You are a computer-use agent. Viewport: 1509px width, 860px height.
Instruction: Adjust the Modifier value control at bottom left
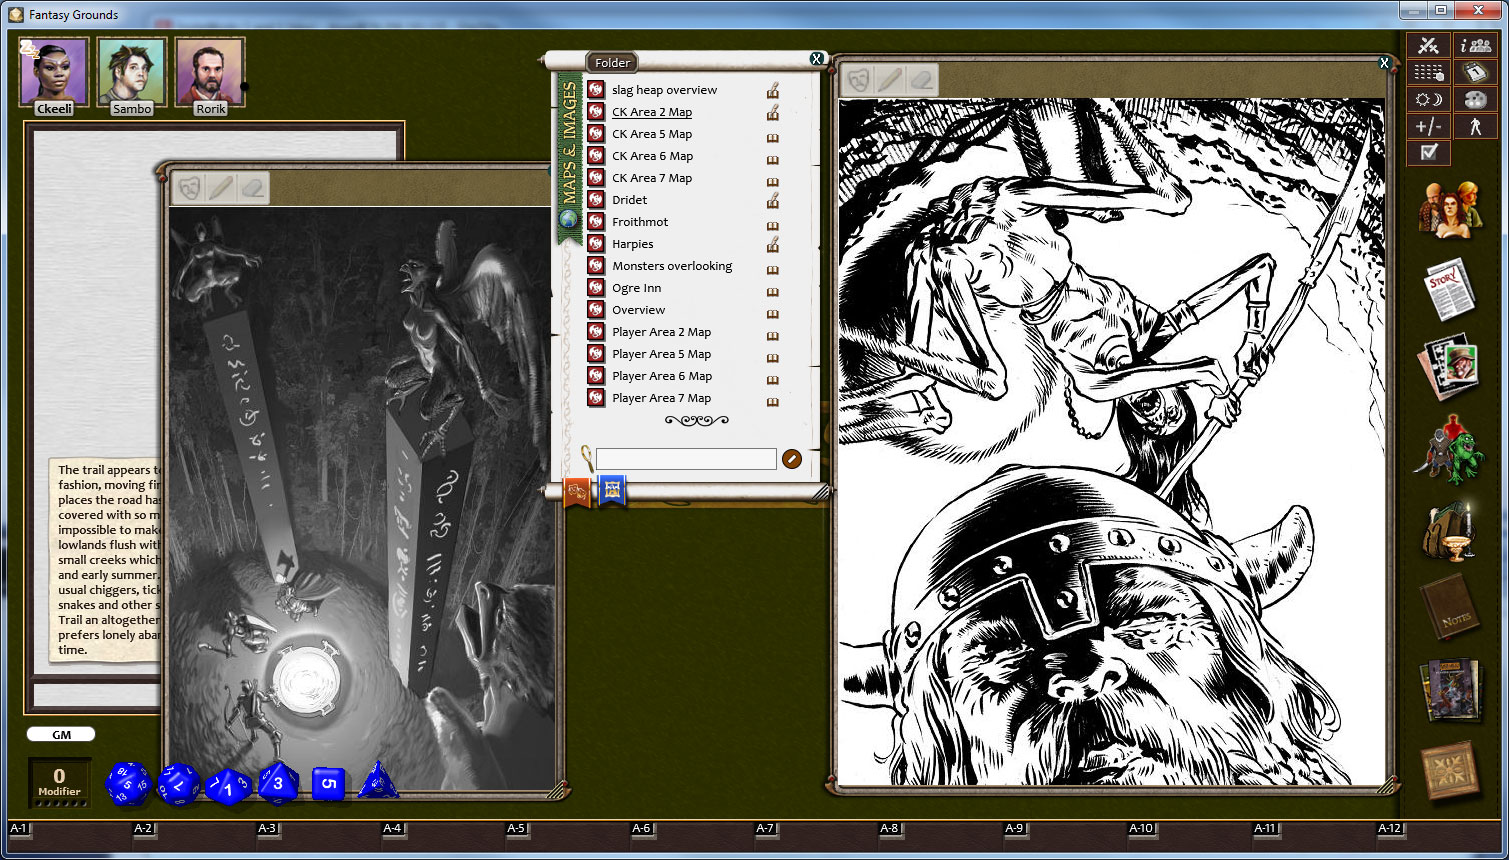click(59, 782)
